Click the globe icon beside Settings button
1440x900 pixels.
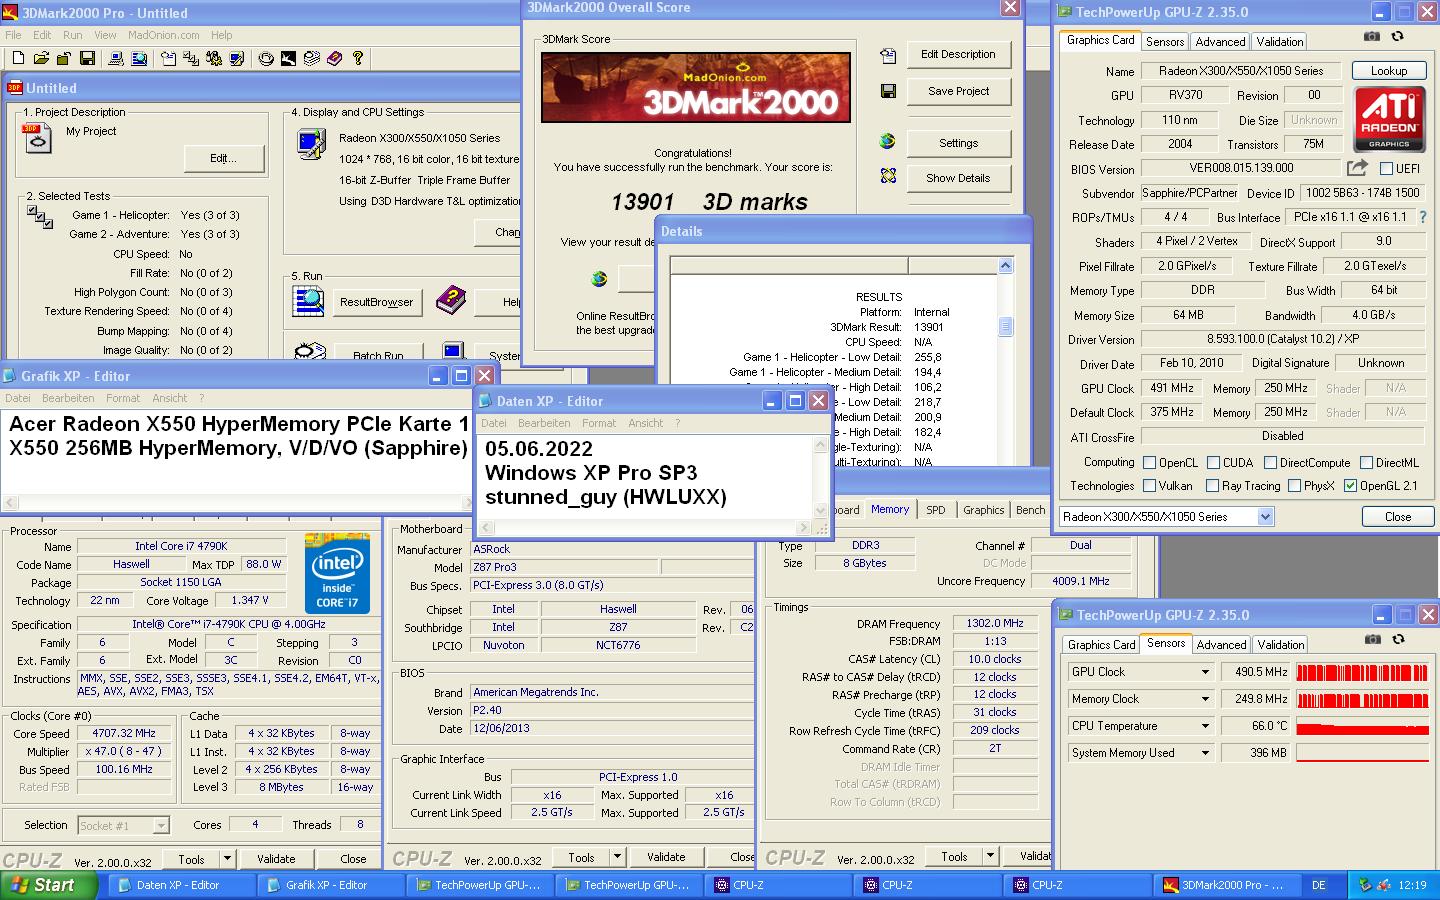(887, 141)
